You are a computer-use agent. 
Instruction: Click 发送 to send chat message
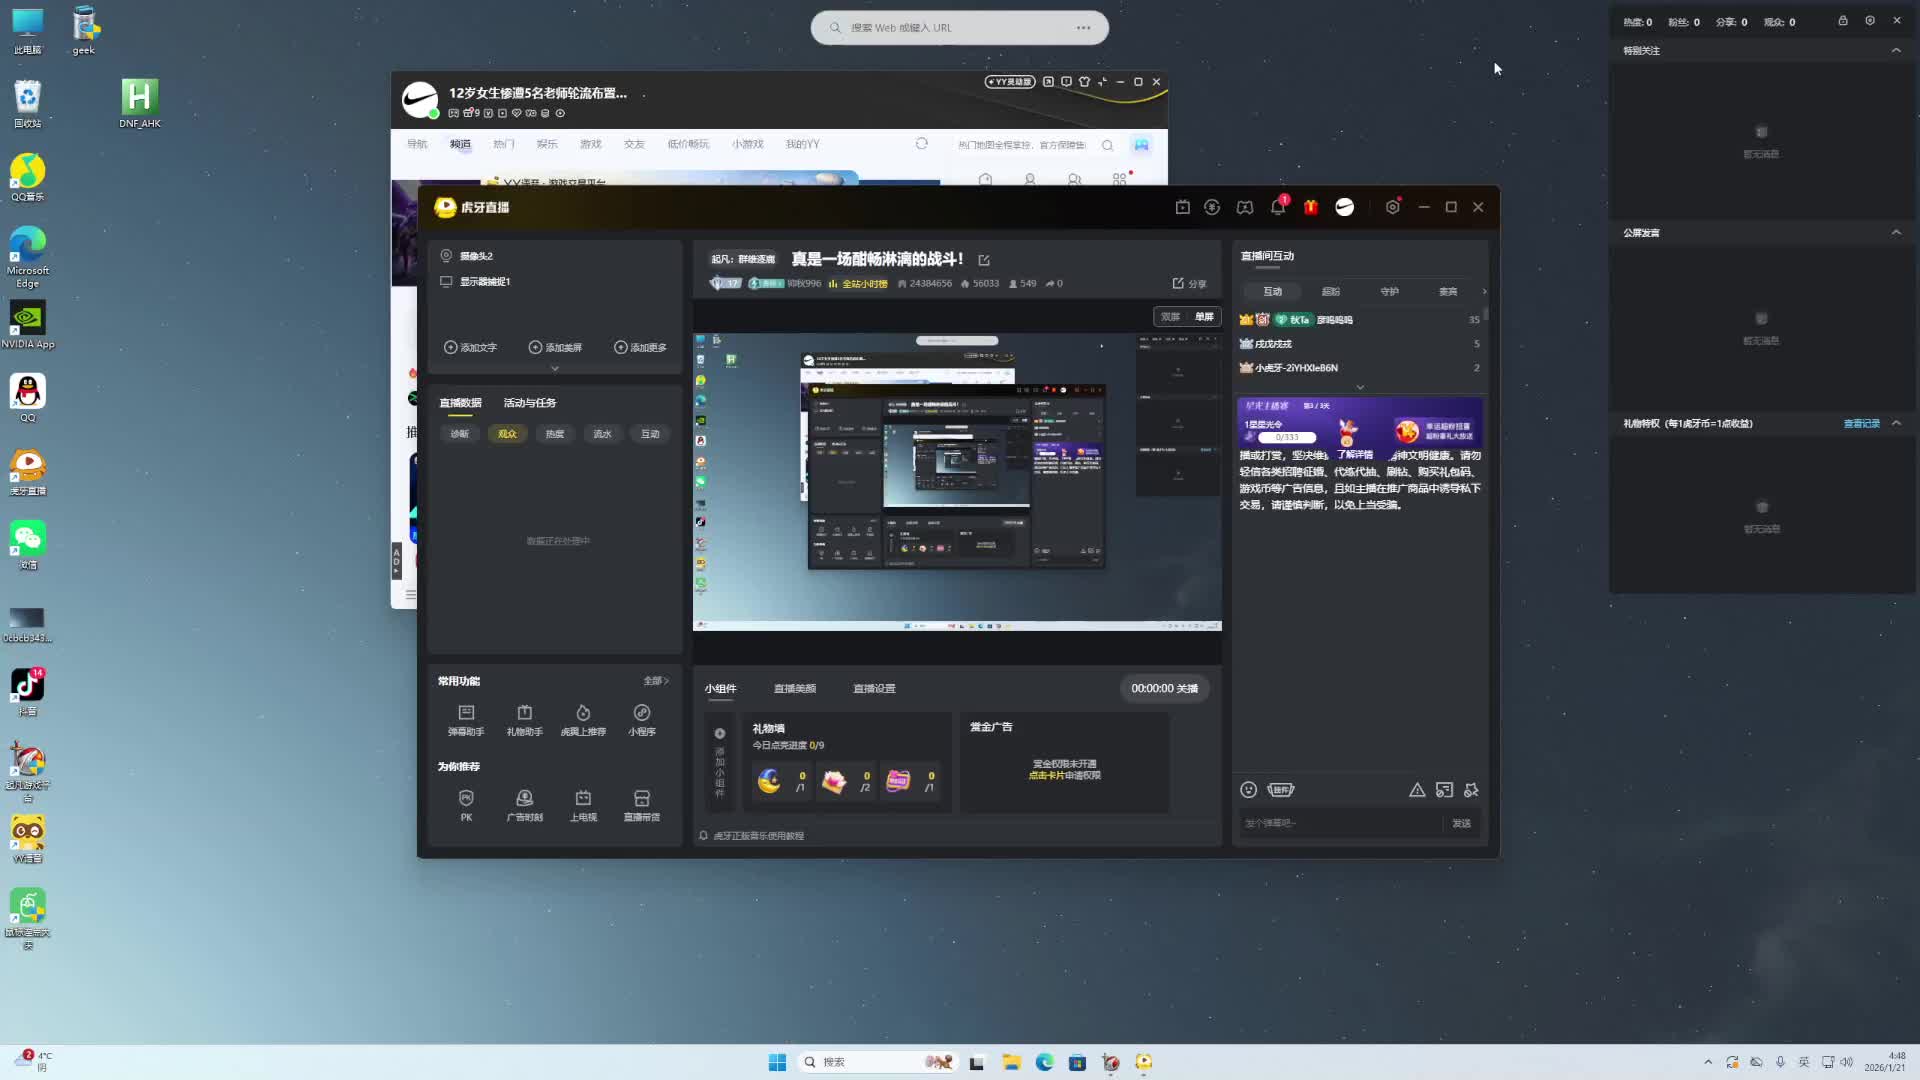[1461, 823]
